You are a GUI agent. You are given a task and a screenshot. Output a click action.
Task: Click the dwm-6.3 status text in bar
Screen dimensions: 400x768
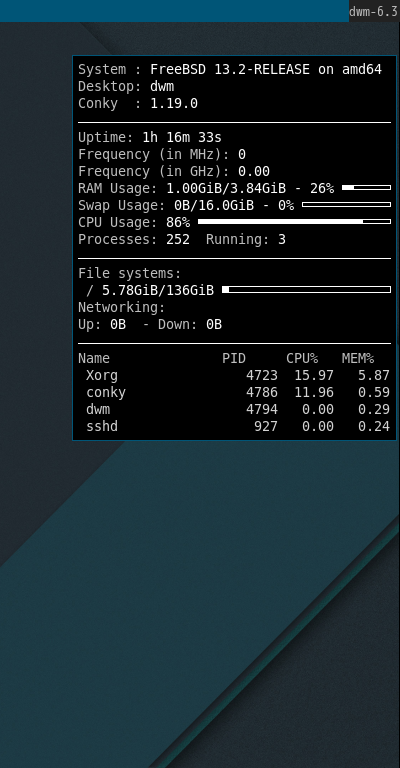(374, 11)
